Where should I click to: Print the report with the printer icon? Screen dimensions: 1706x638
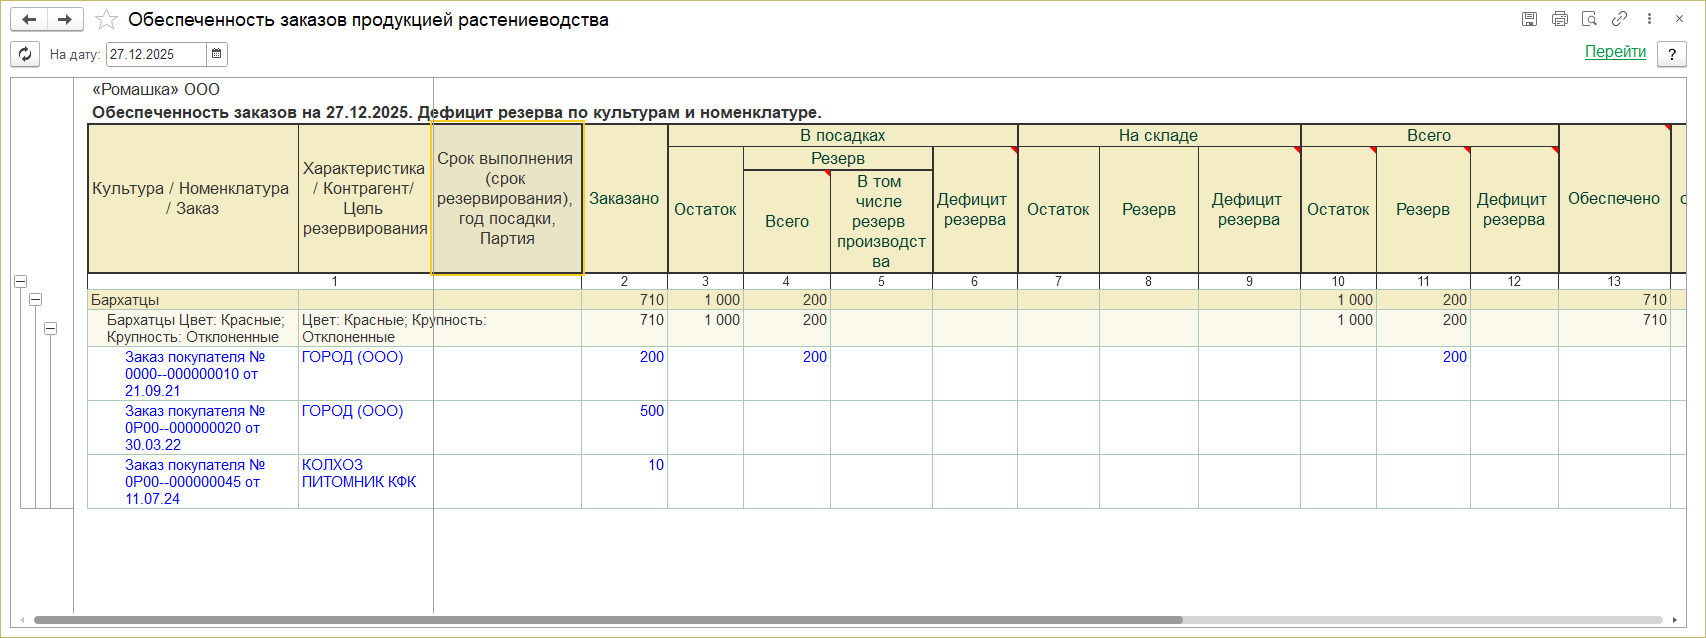tap(1559, 19)
